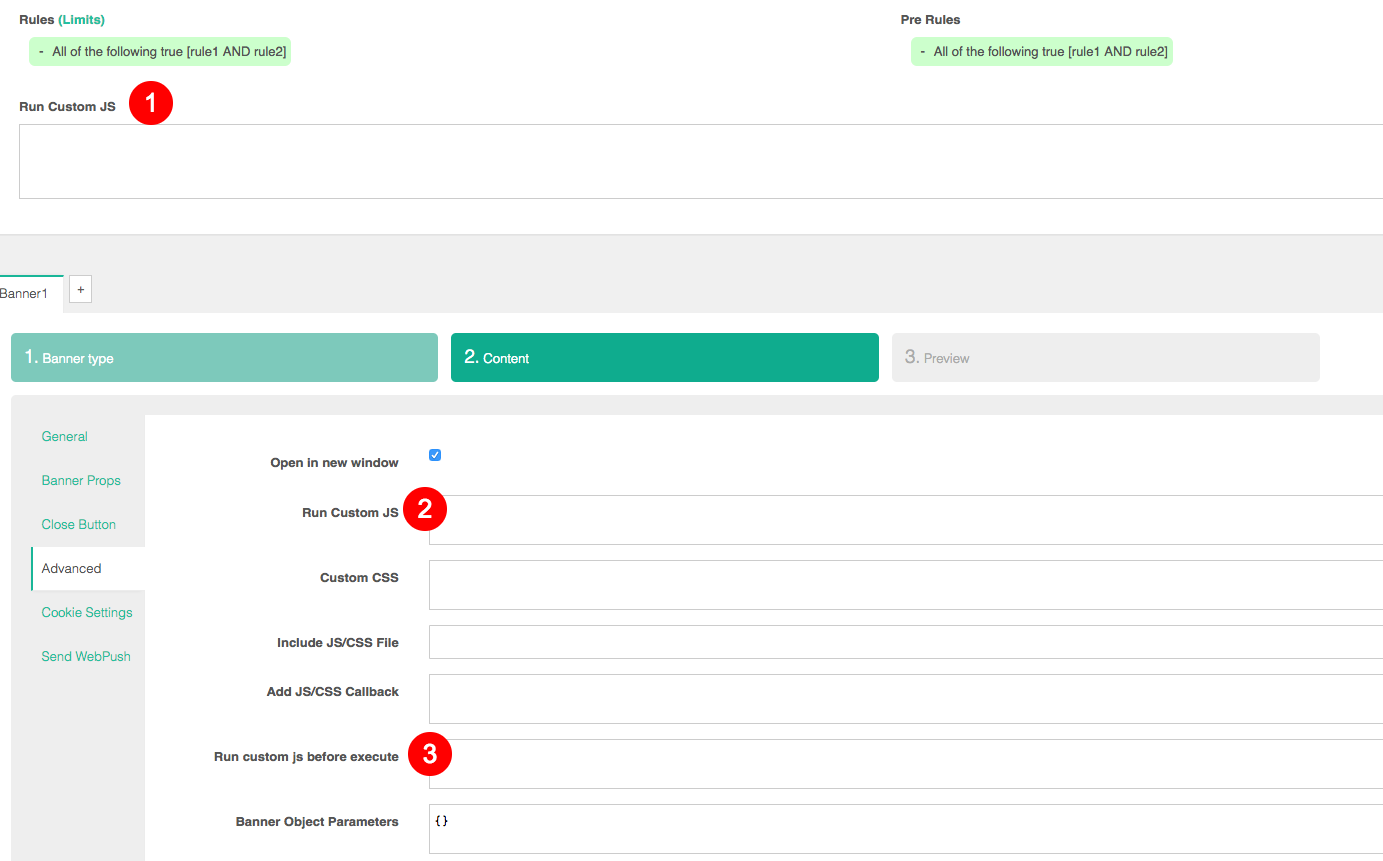Image resolution: width=1383 pixels, height=861 pixels.
Task: Click the Add JS/CSS Callback textarea
Action: (906, 699)
